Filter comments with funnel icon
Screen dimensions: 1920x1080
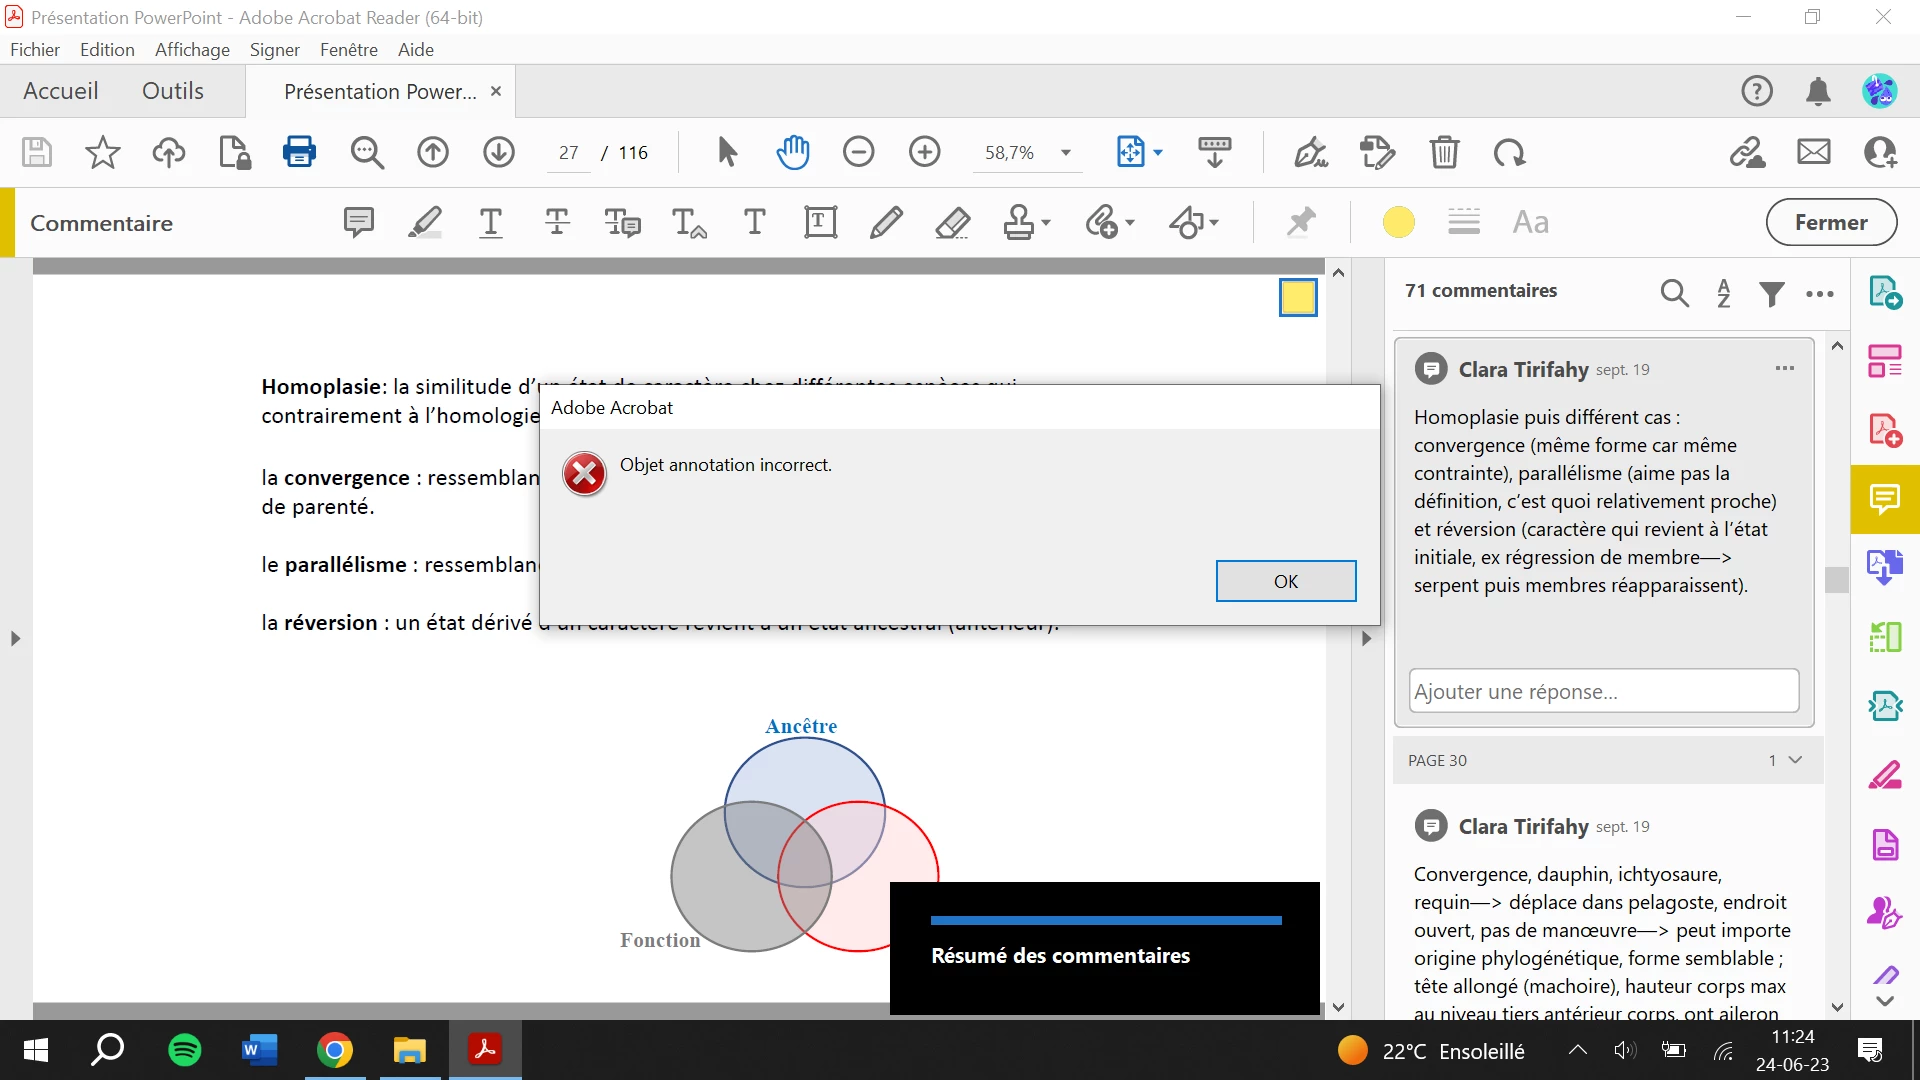pyautogui.click(x=1772, y=293)
